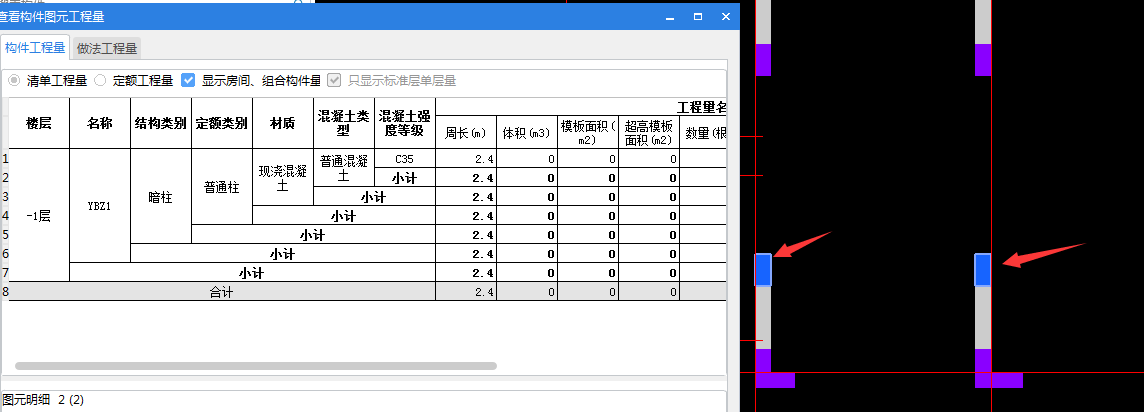Toggle 只显示标准层单层量 checkbox
Viewport: 1144px width, 412px height.
pos(334,80)
